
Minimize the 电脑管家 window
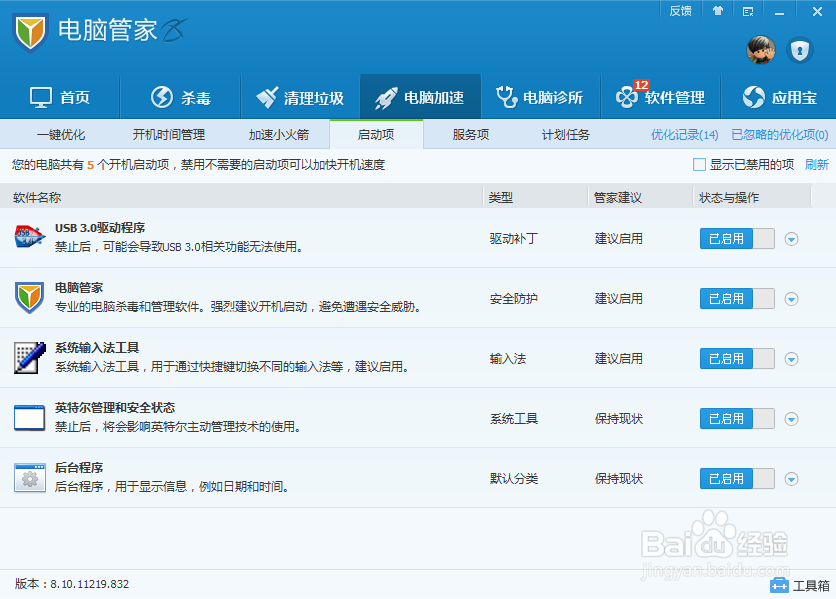click(x=779, y=11)
